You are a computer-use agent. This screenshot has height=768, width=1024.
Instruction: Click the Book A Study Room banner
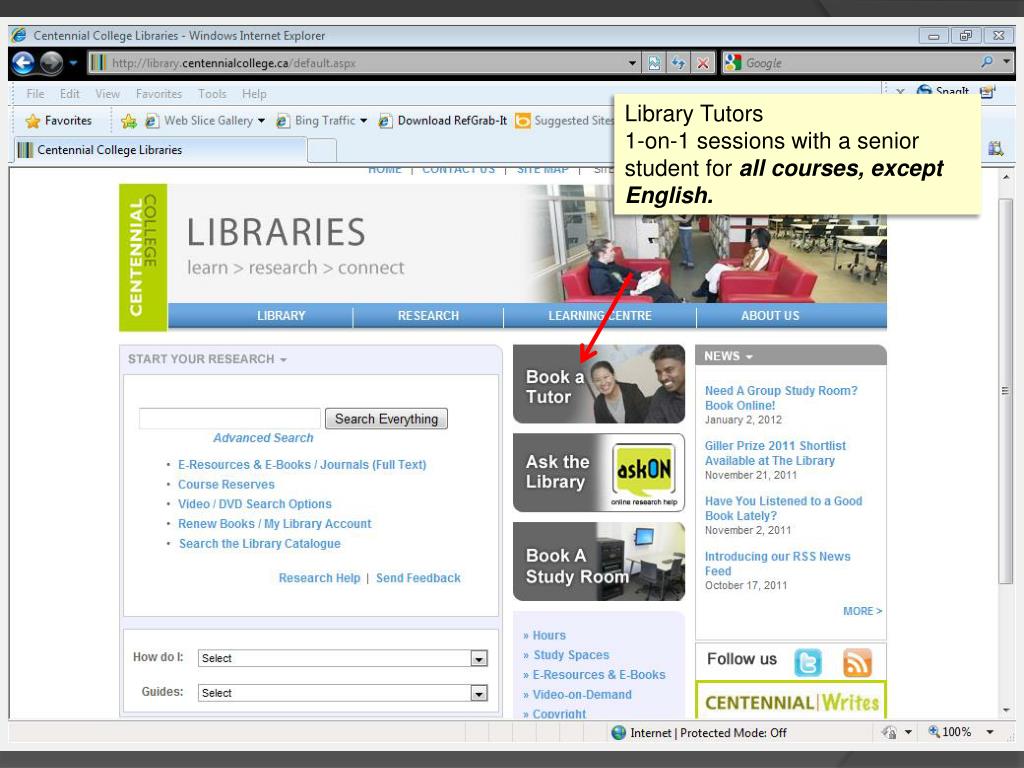(599, 562)
